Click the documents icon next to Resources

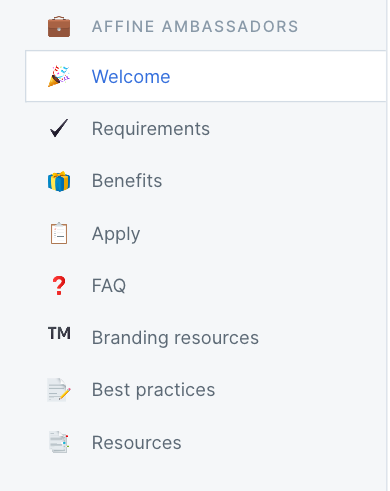click(59, 442)
